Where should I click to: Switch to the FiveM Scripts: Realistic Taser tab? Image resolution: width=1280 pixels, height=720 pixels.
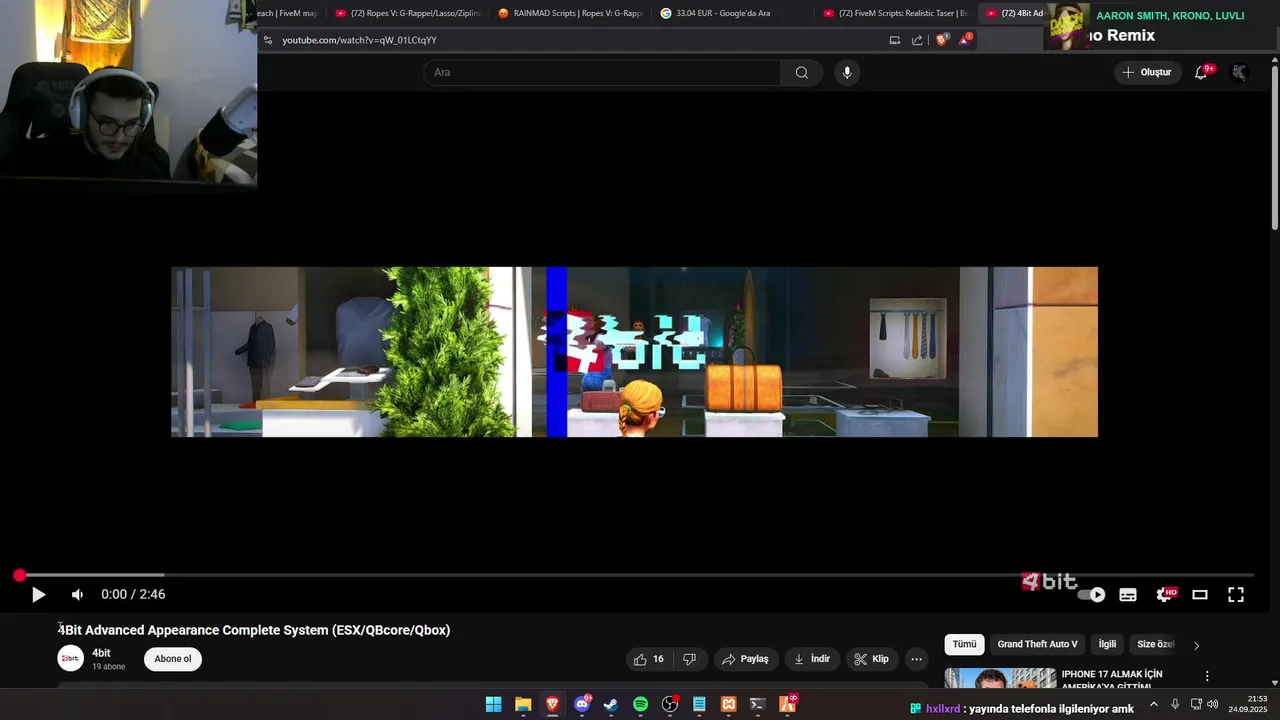click(x=896, y=13)
